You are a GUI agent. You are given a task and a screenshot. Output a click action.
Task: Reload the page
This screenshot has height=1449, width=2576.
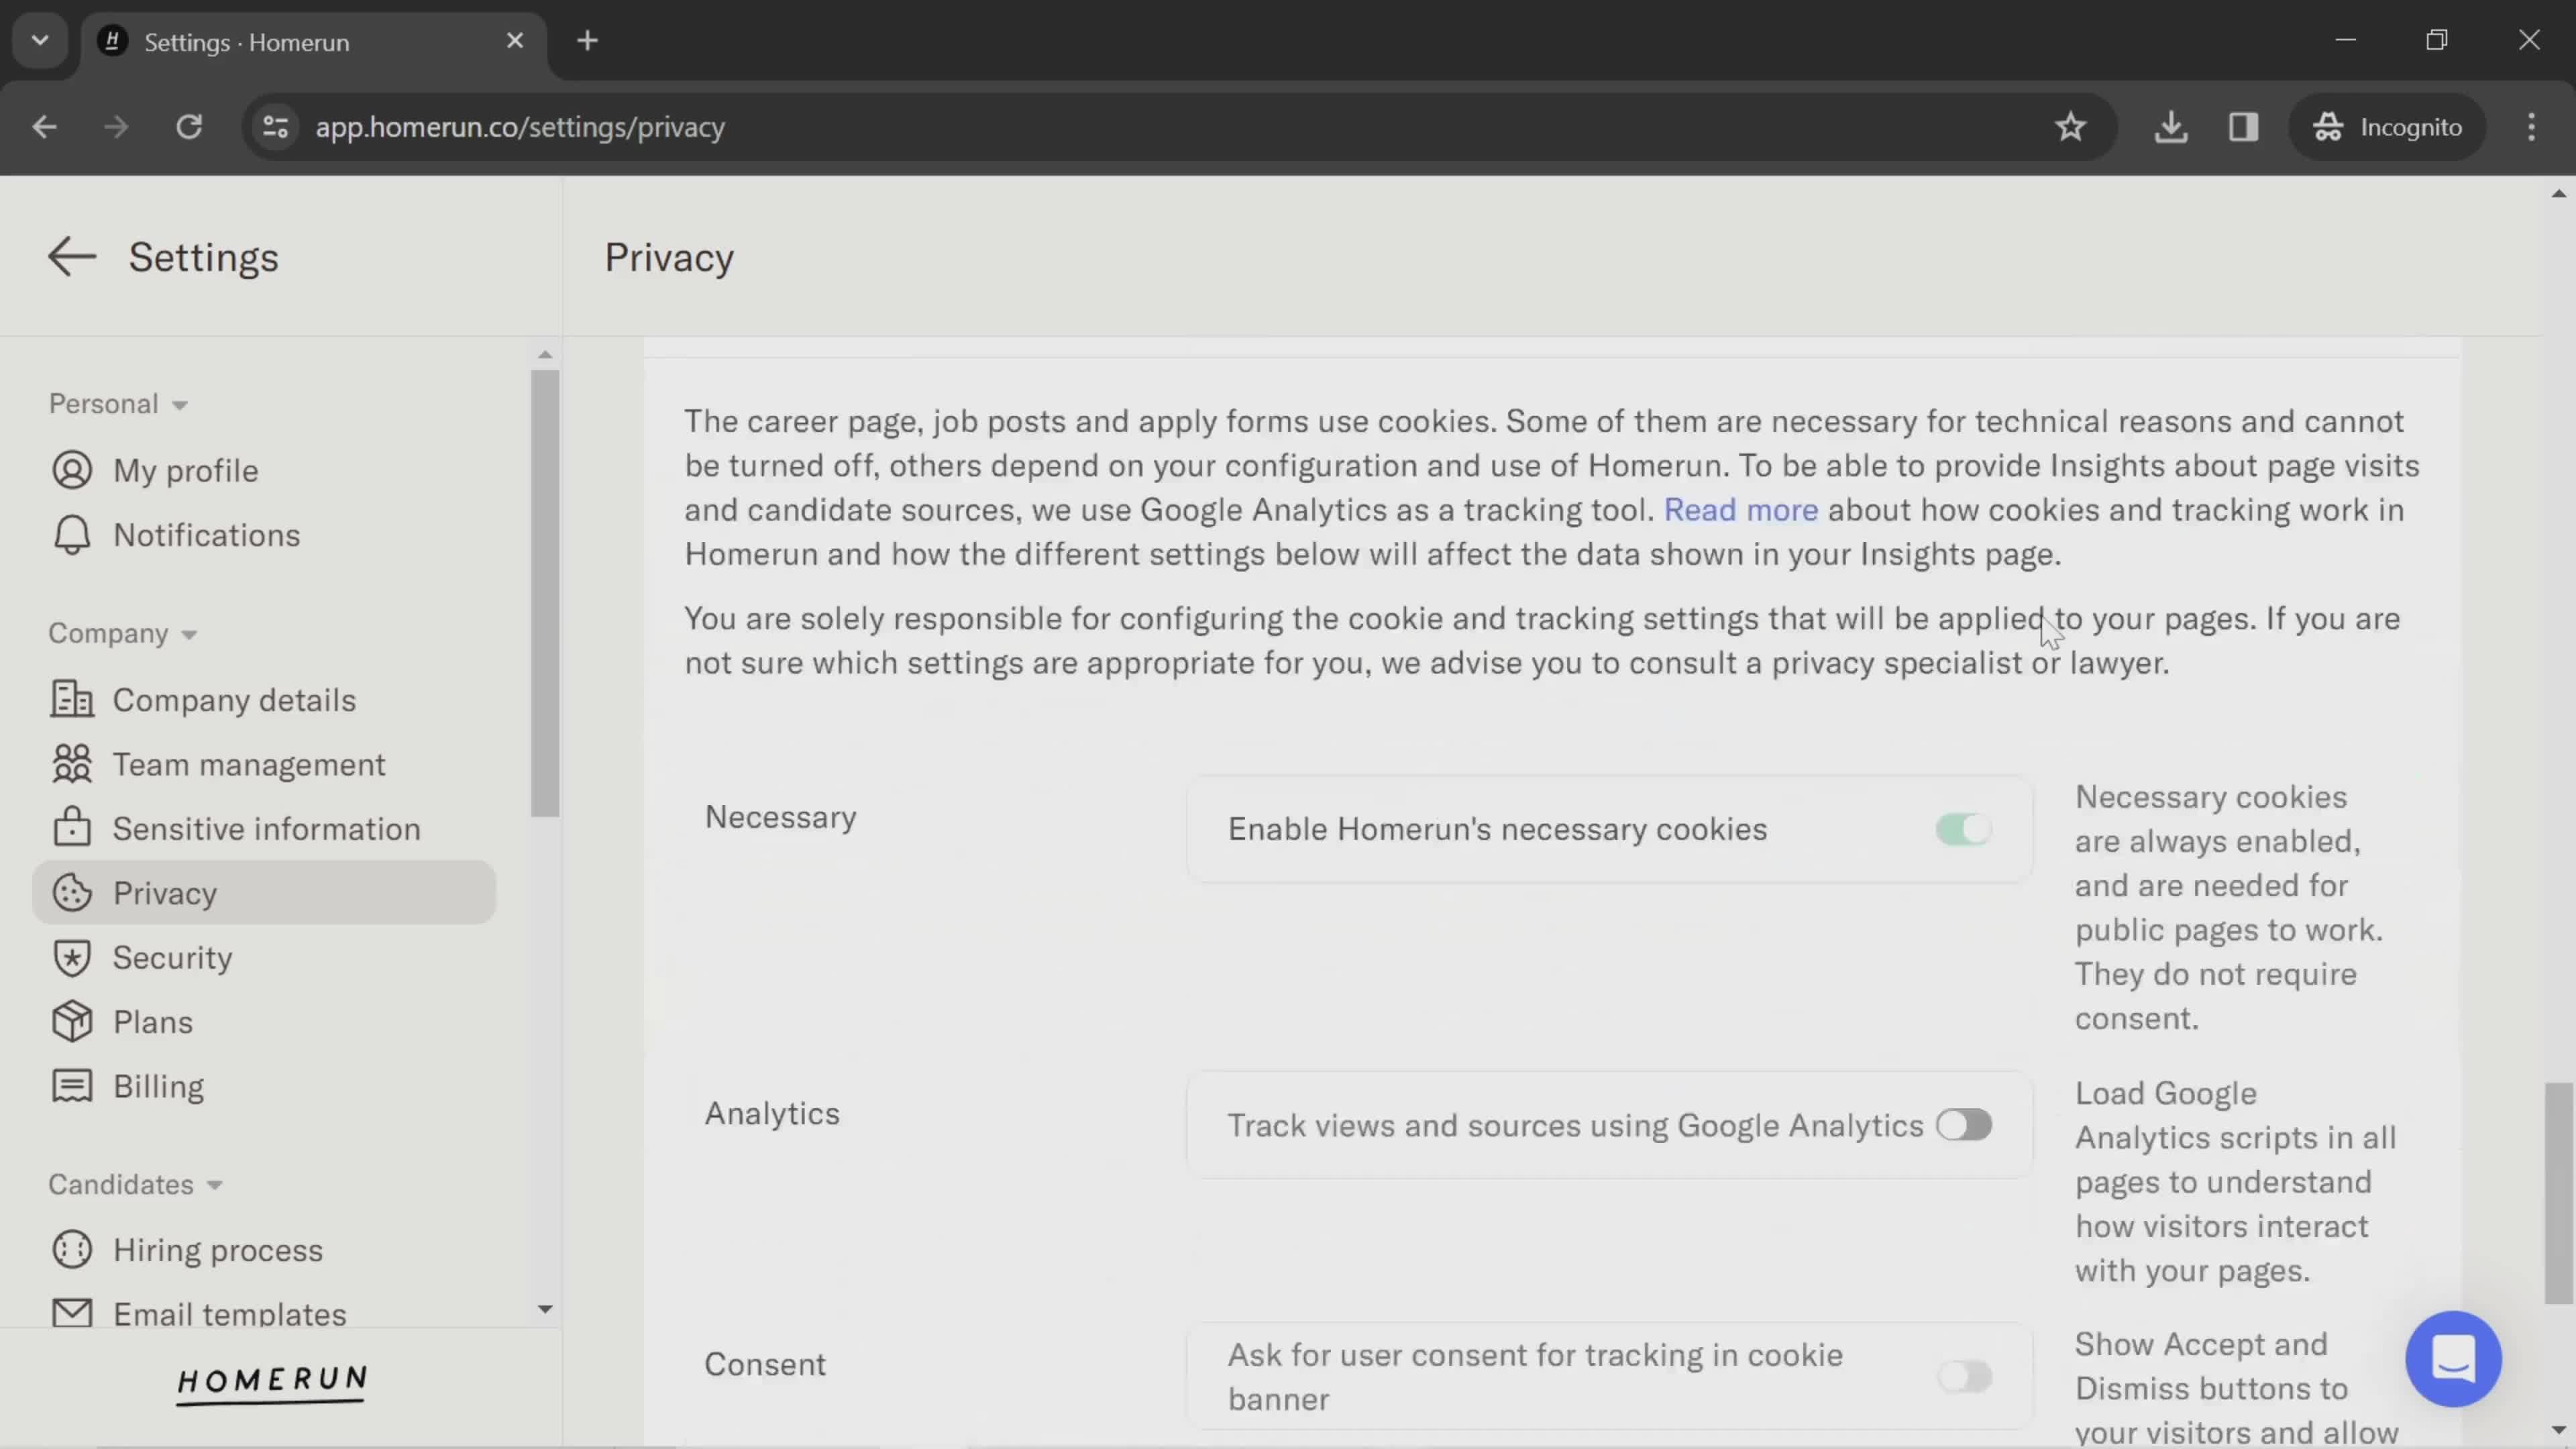pos(189,127)
